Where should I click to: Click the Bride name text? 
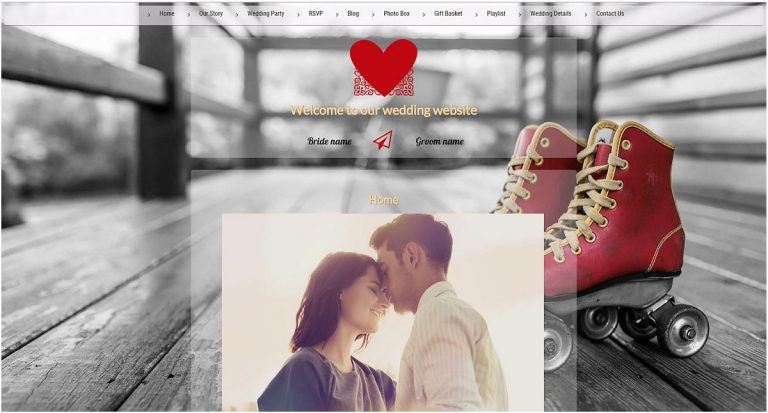[329, 142]
